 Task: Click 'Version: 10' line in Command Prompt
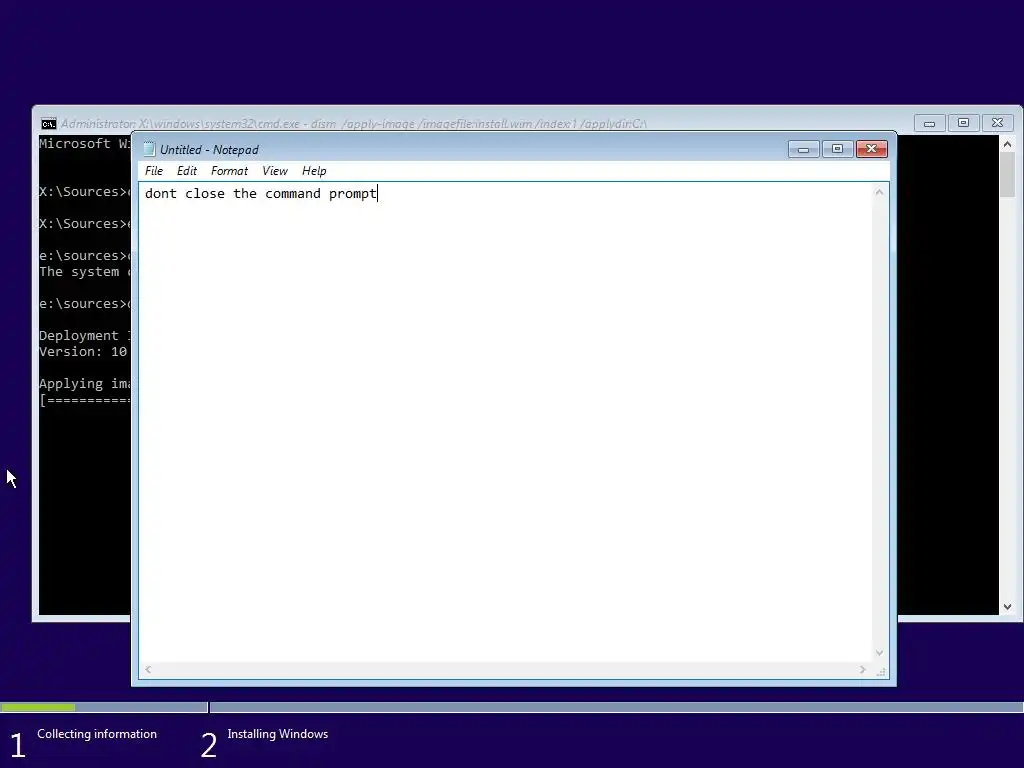(x=83, y=352)
